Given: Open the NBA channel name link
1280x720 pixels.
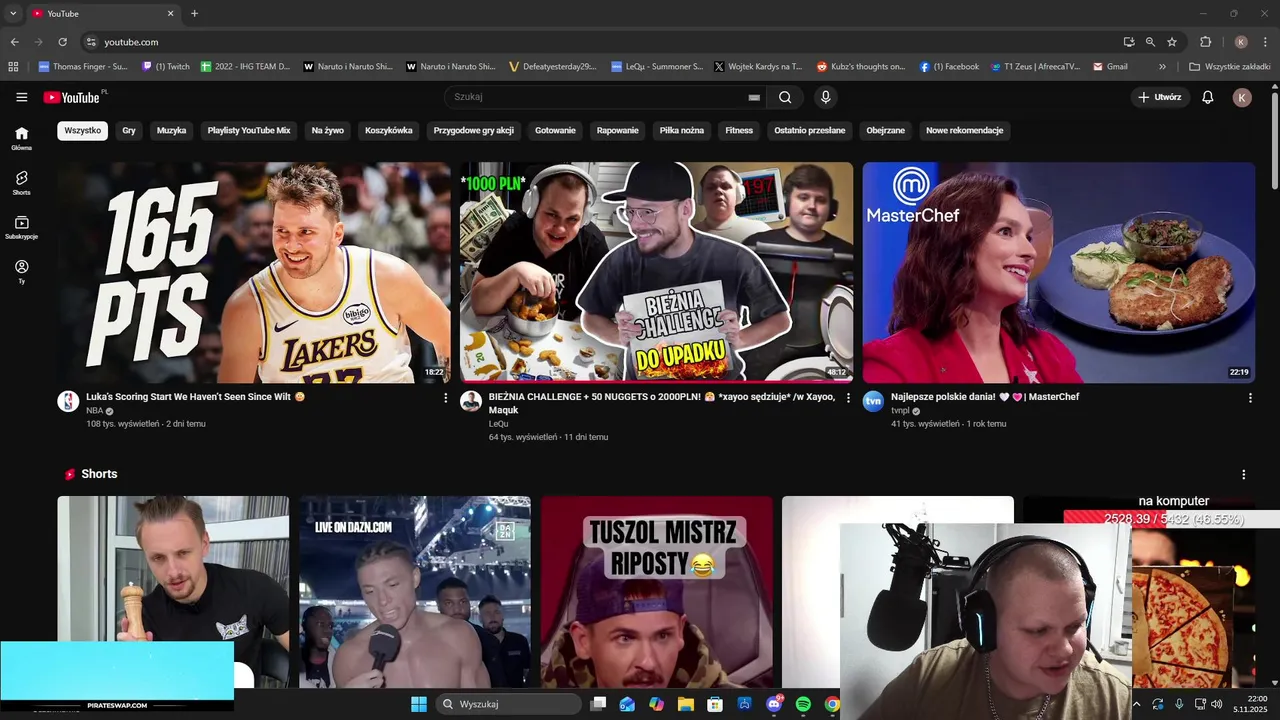Looking at the screenshot, I should coord(94,411).
